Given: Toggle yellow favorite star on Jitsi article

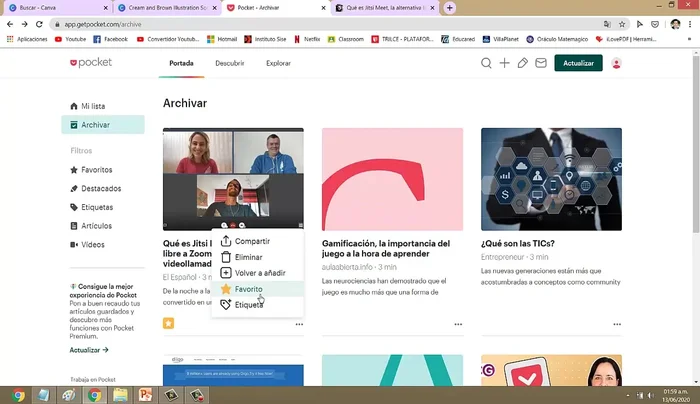Looking at the screenshot, I should click(x=168, y=323).
